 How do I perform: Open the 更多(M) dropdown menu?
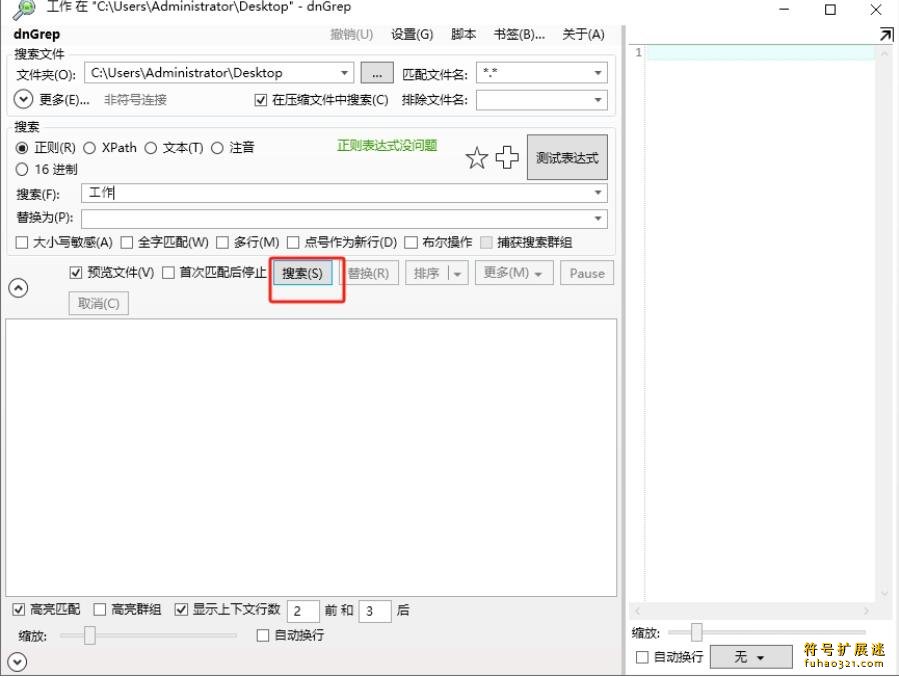click(x=513, y=272)
